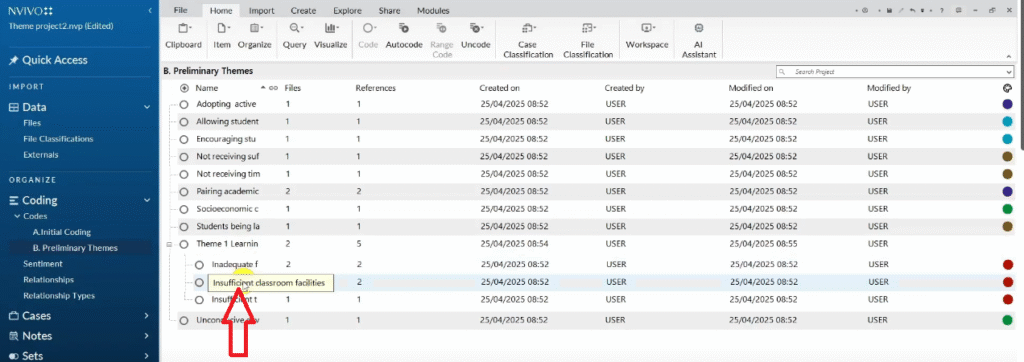Screen dimensions: 1024x362
Task: Open the Workspace ribbon menu
Action: coord(647,36)
